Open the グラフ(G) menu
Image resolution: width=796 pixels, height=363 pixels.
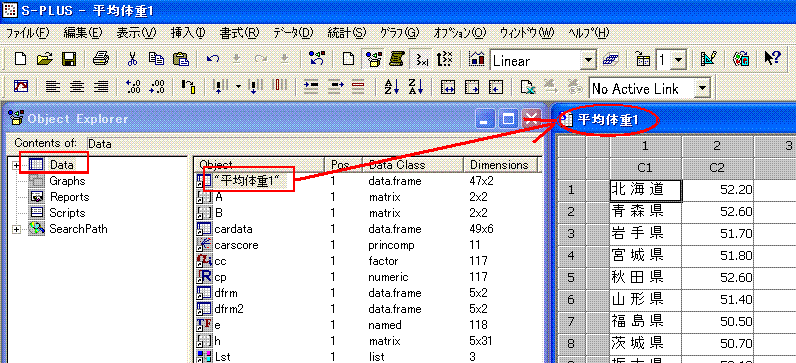click(400, 33)
